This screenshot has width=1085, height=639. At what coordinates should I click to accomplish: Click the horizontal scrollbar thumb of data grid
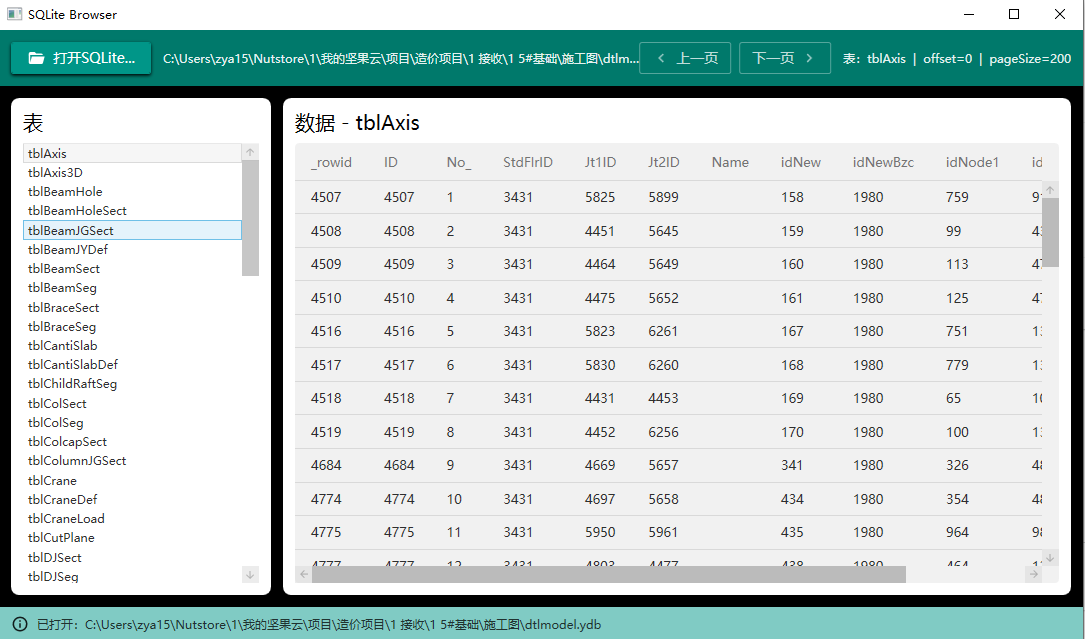coord(608,574)
